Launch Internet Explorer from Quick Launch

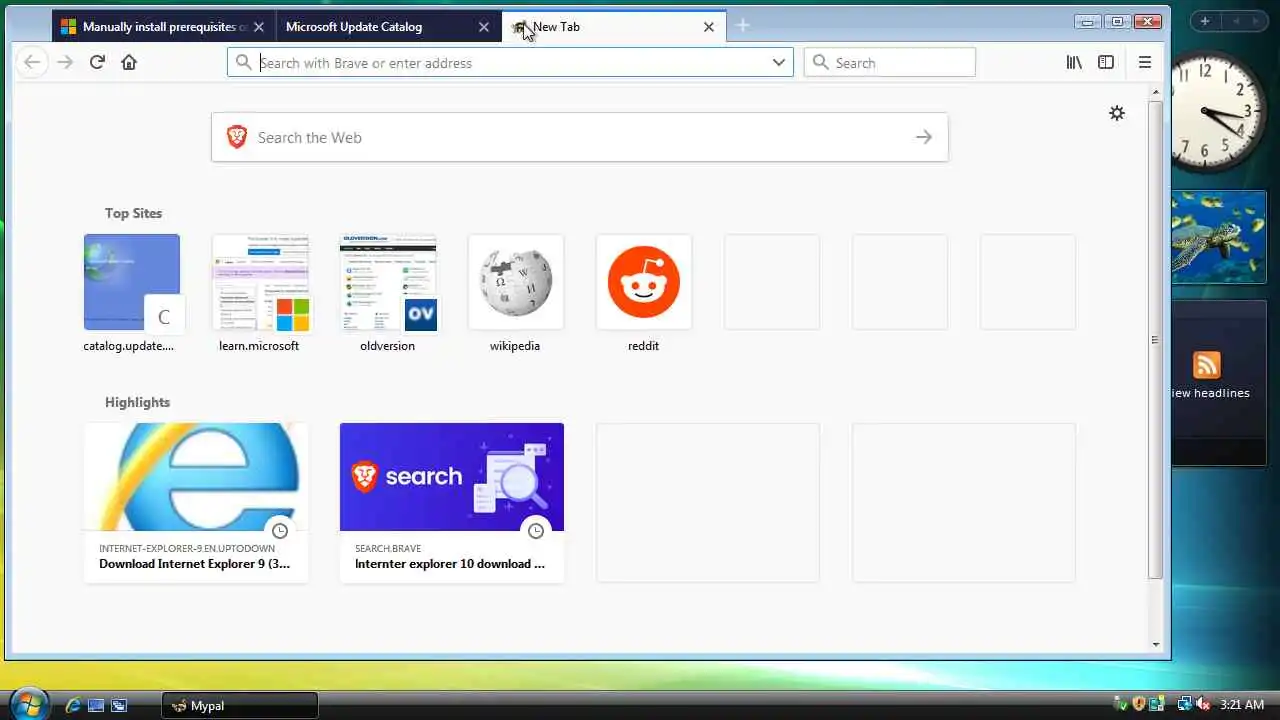coord(73,705)
